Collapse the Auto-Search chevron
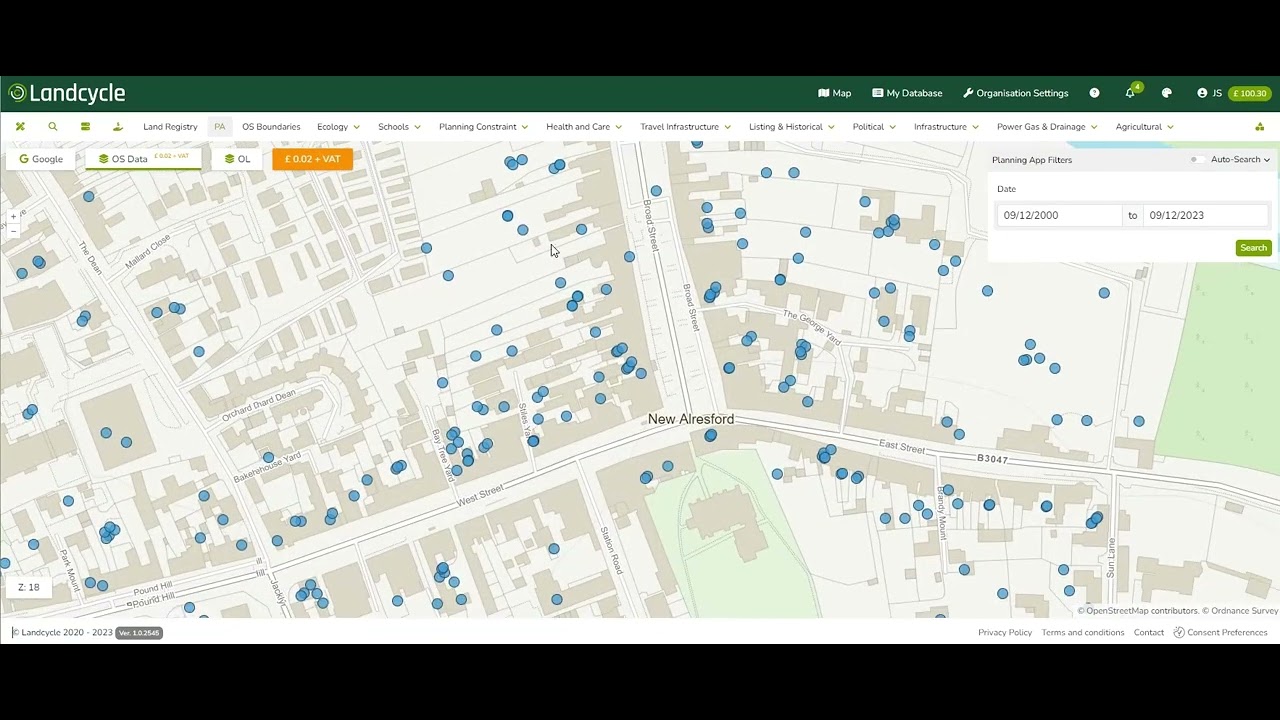 (x=1267, y=160)
